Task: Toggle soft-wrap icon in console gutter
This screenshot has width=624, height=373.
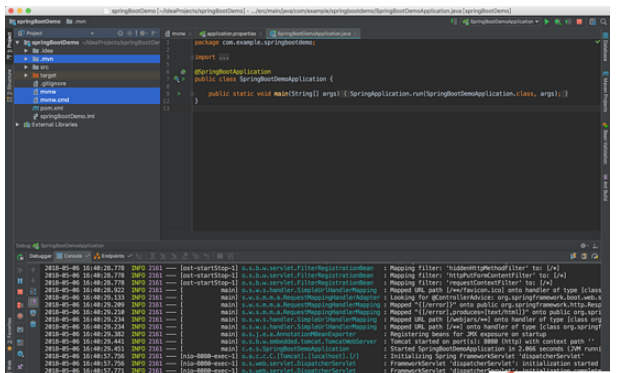Action: click(33, 292)
